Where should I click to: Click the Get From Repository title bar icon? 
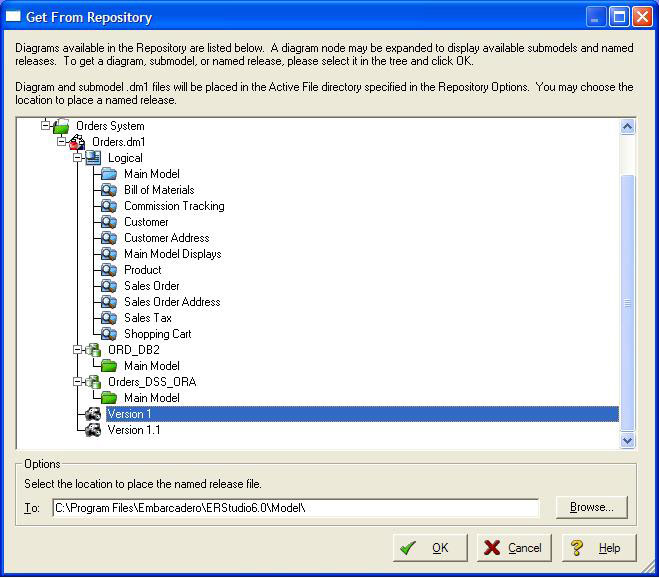tap(13, 17)
